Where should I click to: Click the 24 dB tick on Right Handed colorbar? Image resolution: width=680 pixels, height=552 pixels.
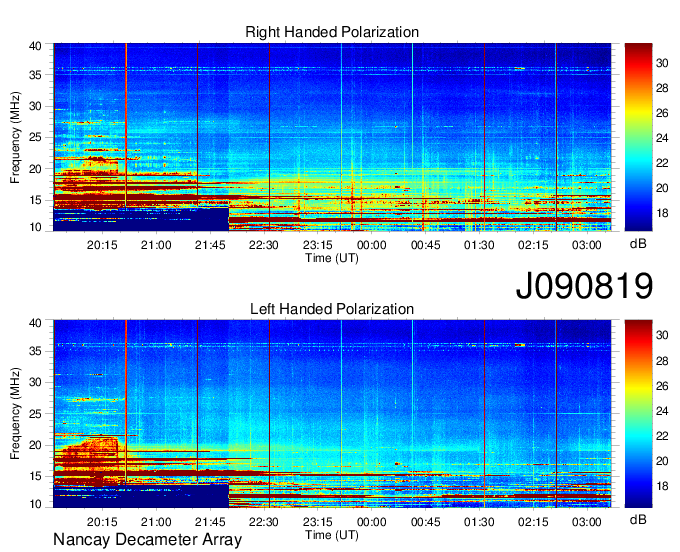point(662,138)
